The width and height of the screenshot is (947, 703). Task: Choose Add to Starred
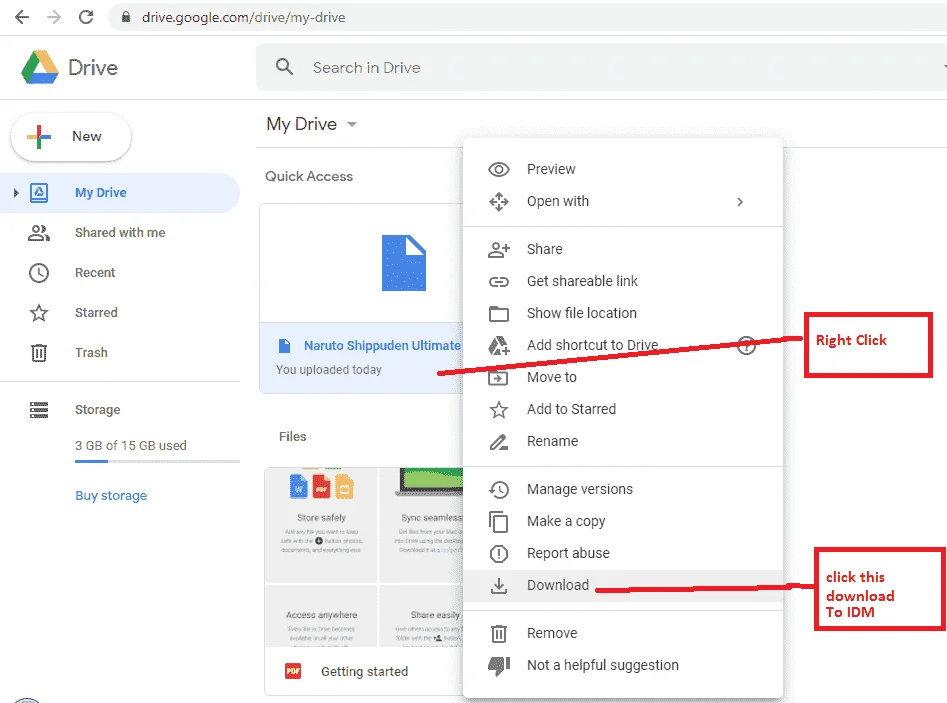(623, 409)
